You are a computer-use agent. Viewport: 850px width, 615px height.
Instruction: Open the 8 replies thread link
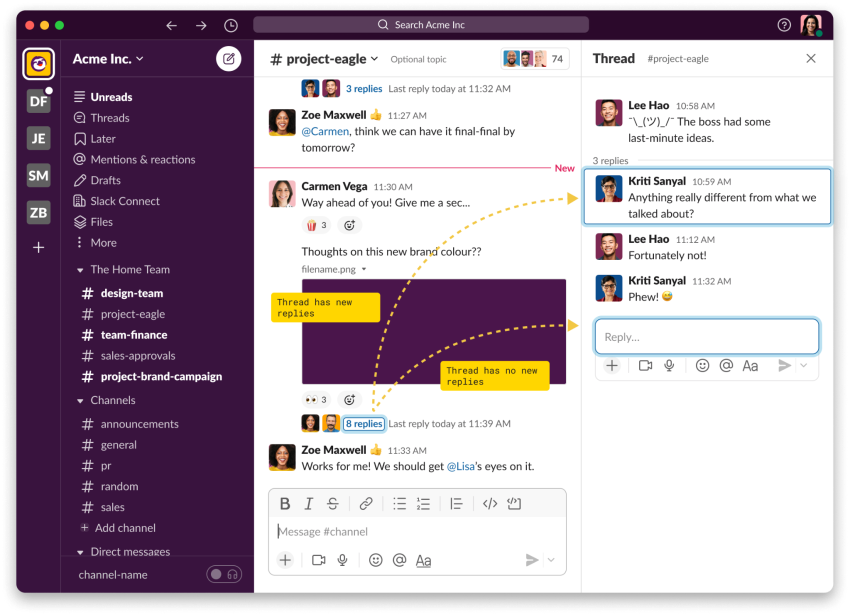364,424
